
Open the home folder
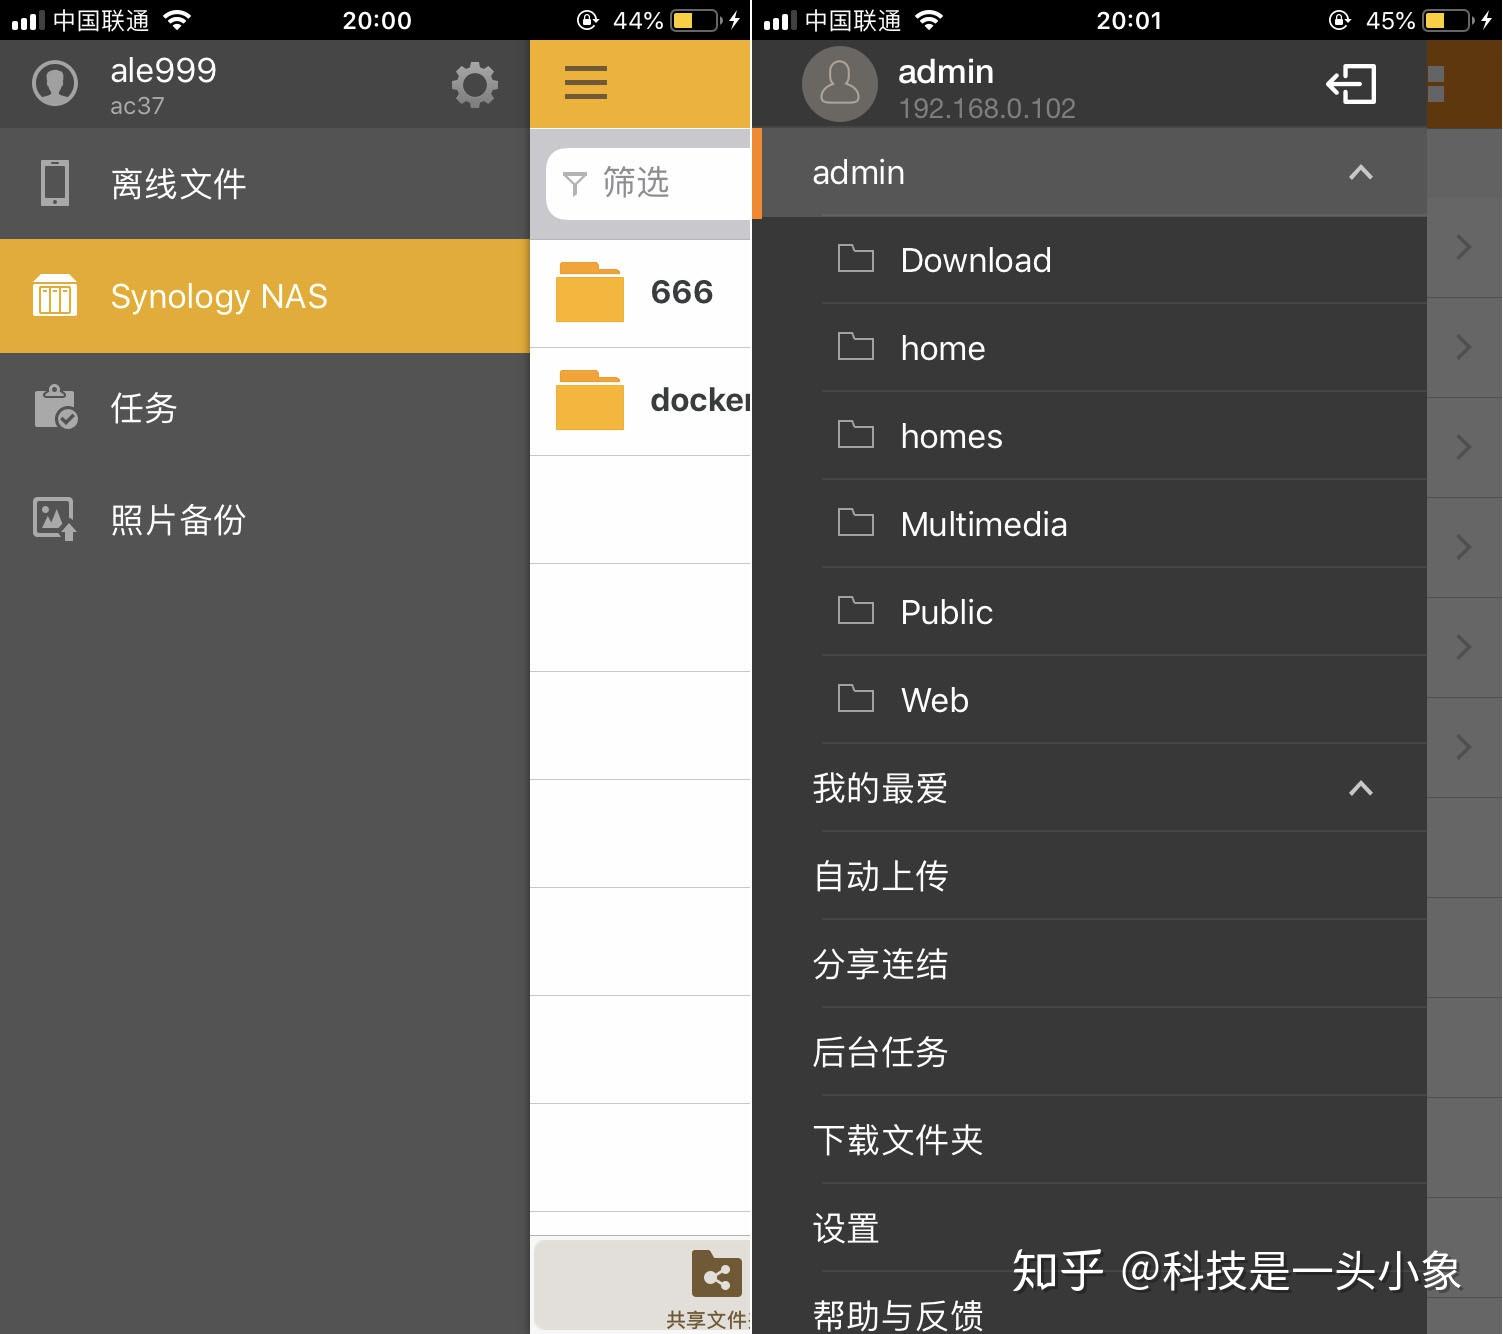(x=1124, y=348)
